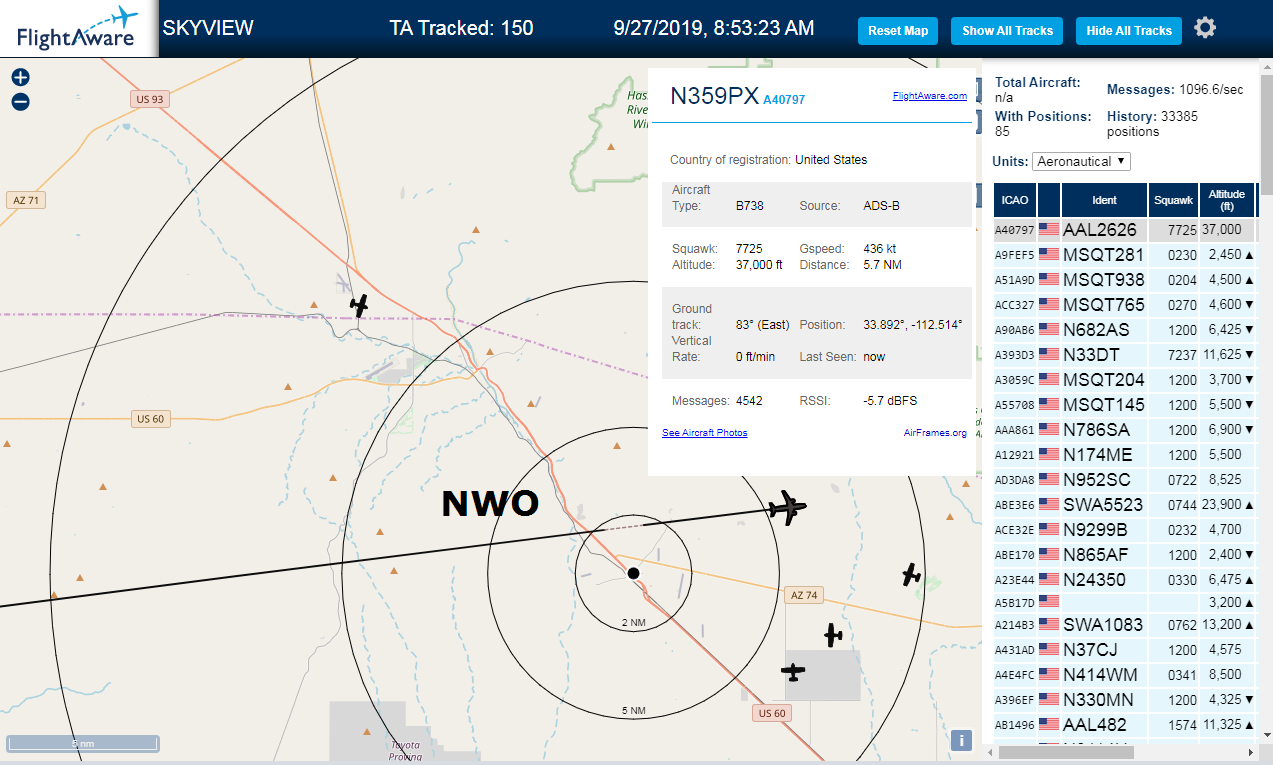Click the US flag in N414WM row
Viewport: 1273px width, 765px height.
[x=1049, y=675]
